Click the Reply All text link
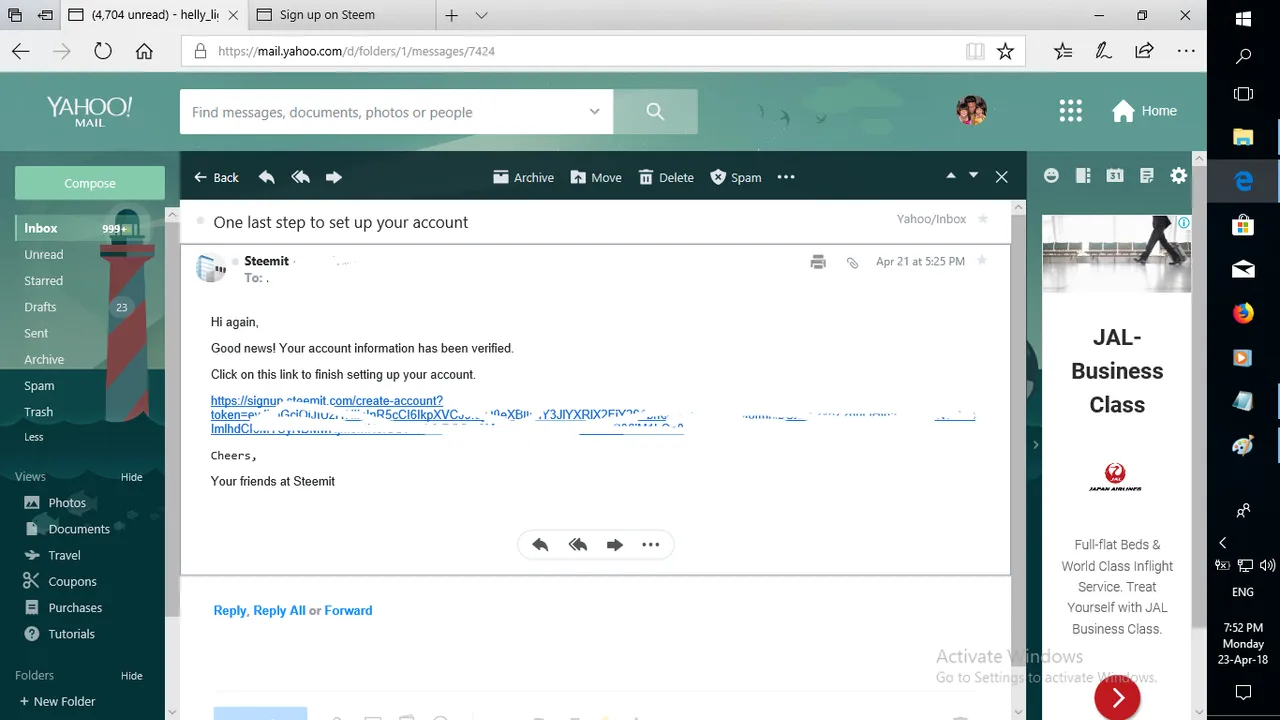Screen dimensions: 1280x720 279,610
